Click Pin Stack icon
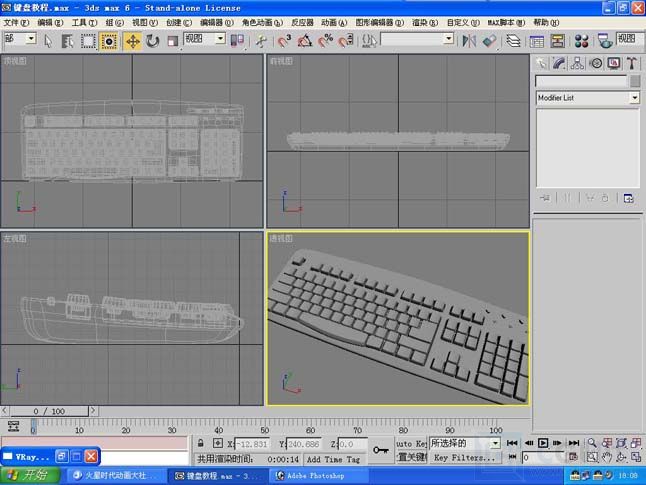The width and height of the screenshot is (646, 485). click(x=545, y=198)
